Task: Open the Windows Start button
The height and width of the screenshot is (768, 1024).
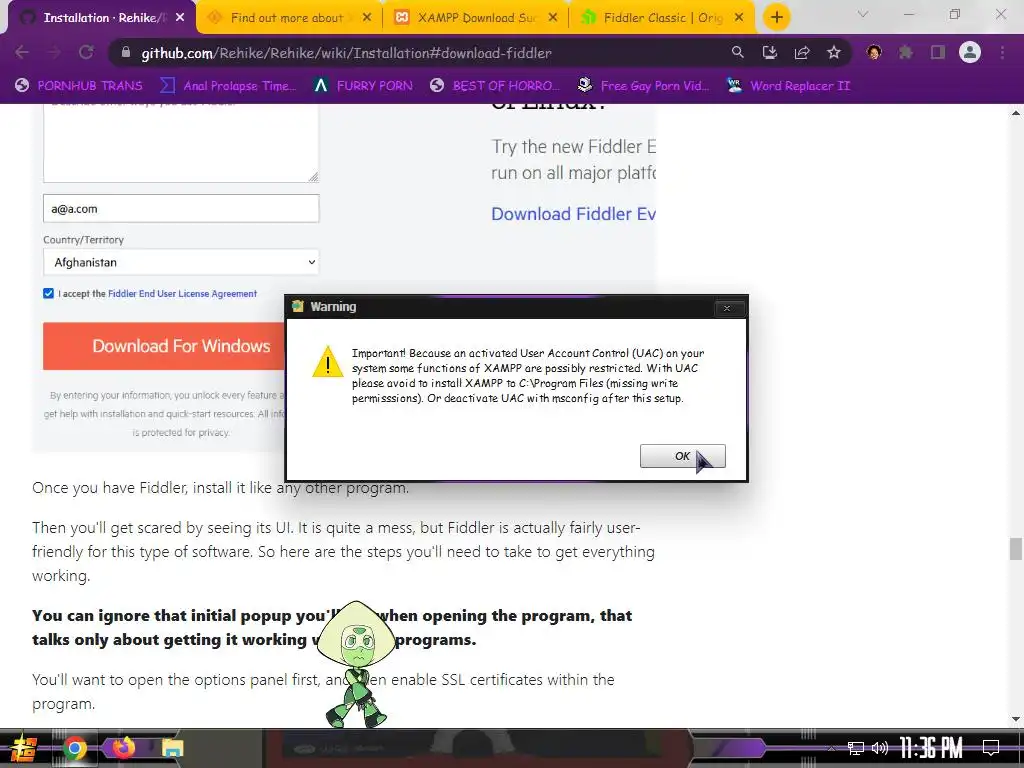Action: click(x=24, y=748)
